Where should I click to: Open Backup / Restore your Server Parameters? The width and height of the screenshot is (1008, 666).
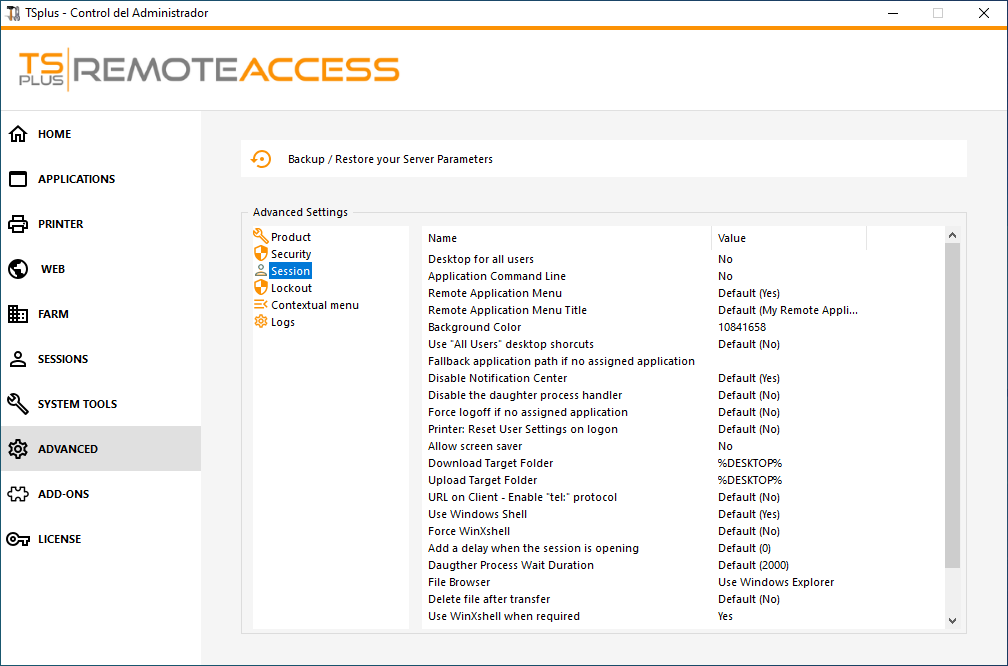pyautogui.click(x=390, y=159)
